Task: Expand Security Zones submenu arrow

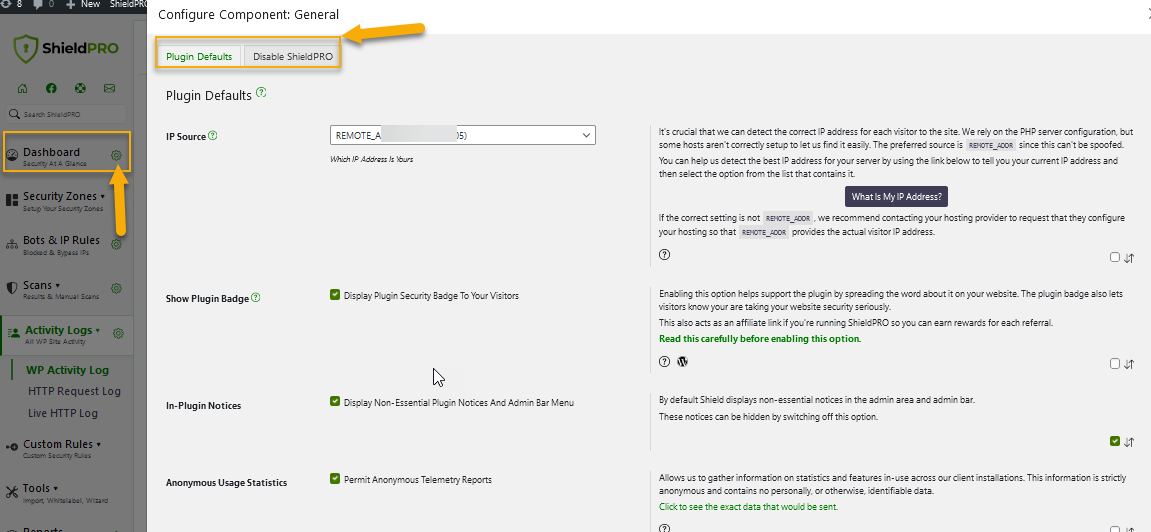Action: (x=102, y=197)
